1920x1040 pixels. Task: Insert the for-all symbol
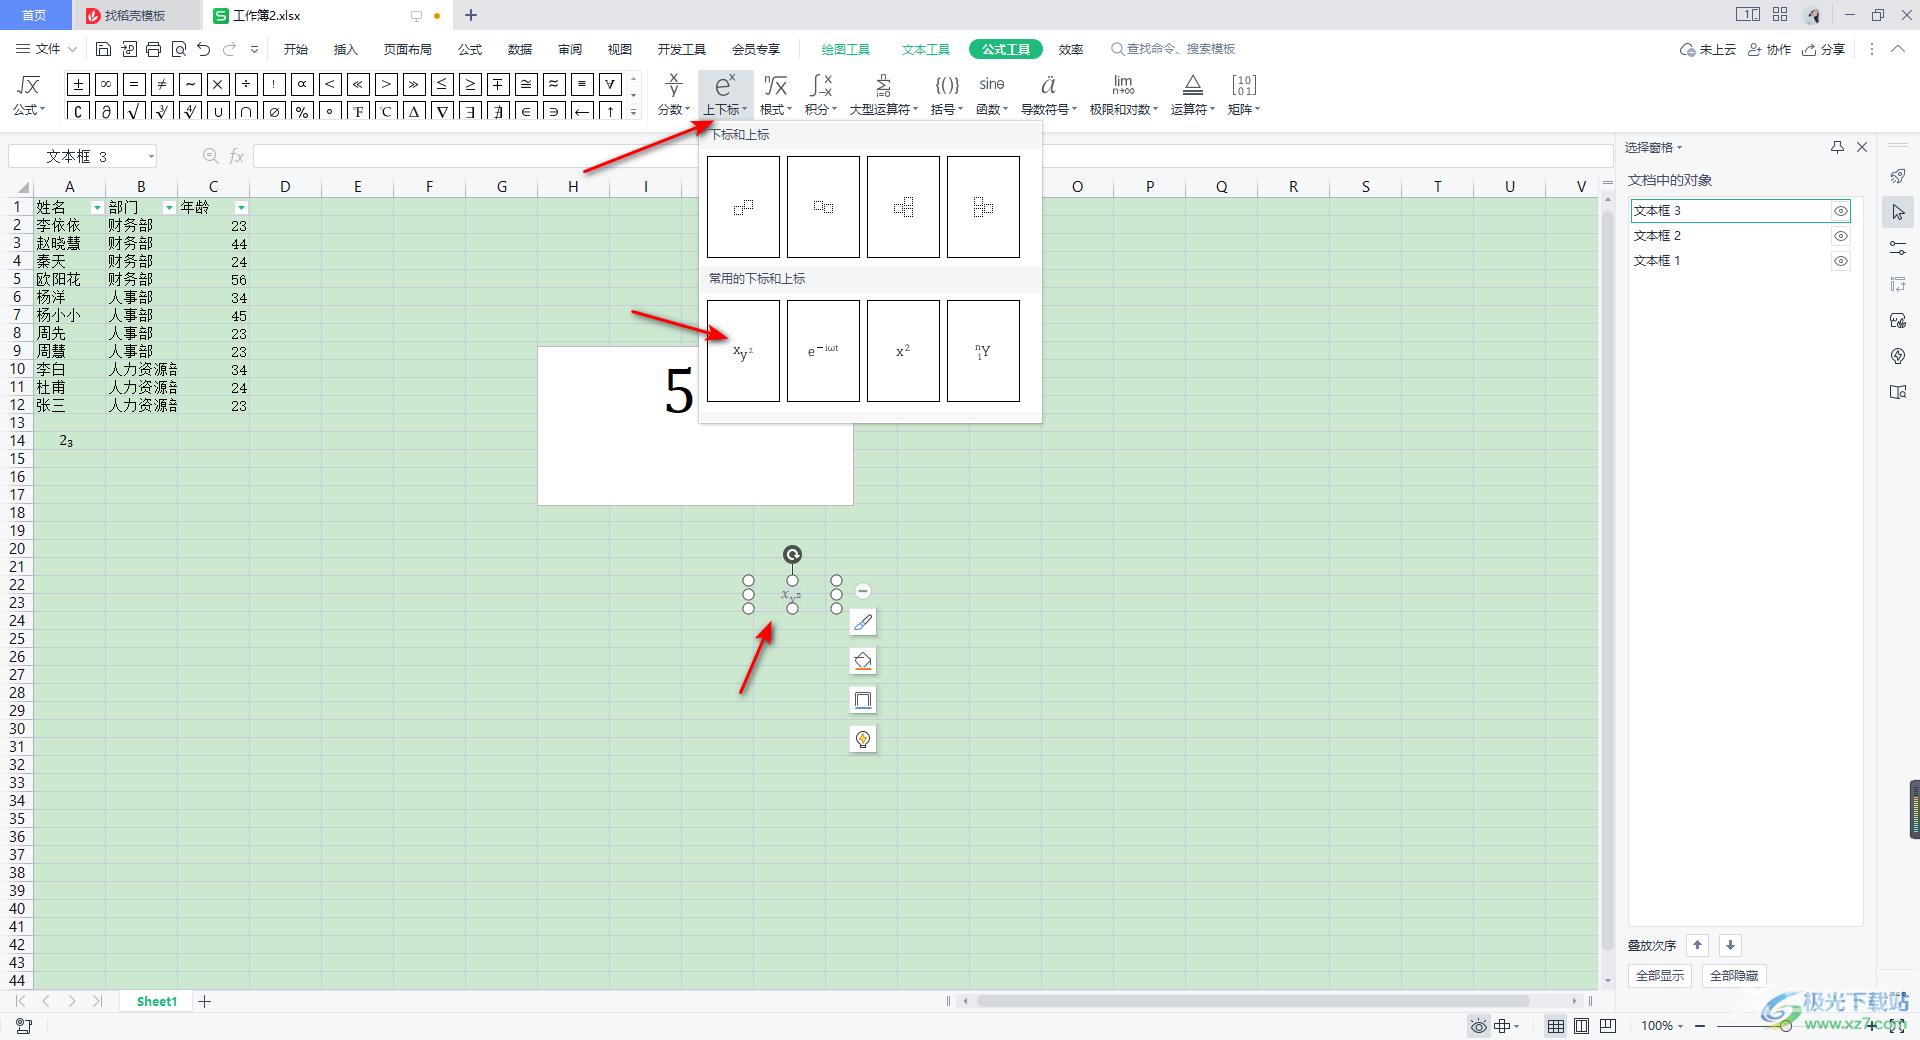click(x=610, y=85)
